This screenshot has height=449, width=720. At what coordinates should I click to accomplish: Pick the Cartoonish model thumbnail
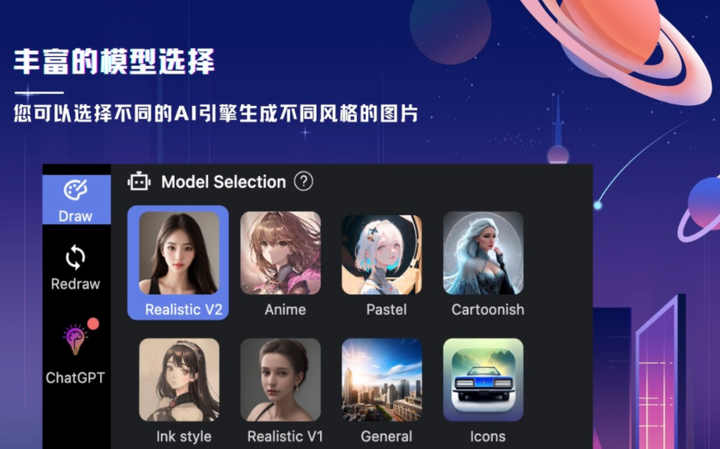tap(483, 253)
